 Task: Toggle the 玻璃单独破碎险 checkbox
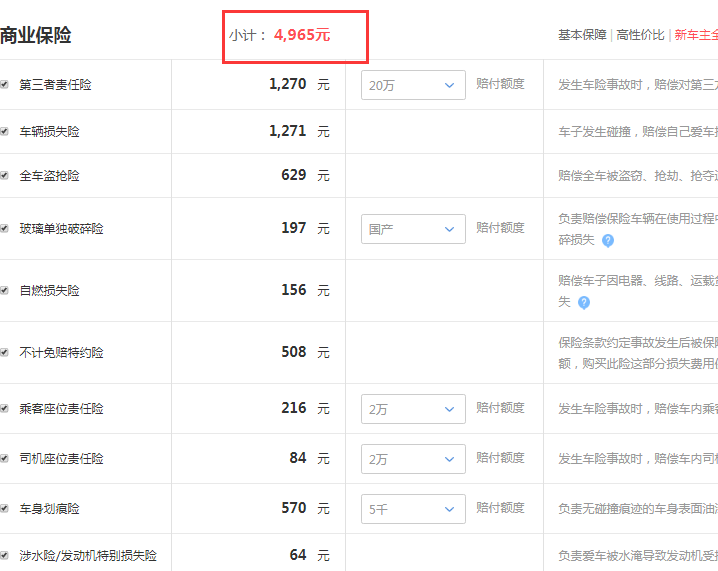4,228
